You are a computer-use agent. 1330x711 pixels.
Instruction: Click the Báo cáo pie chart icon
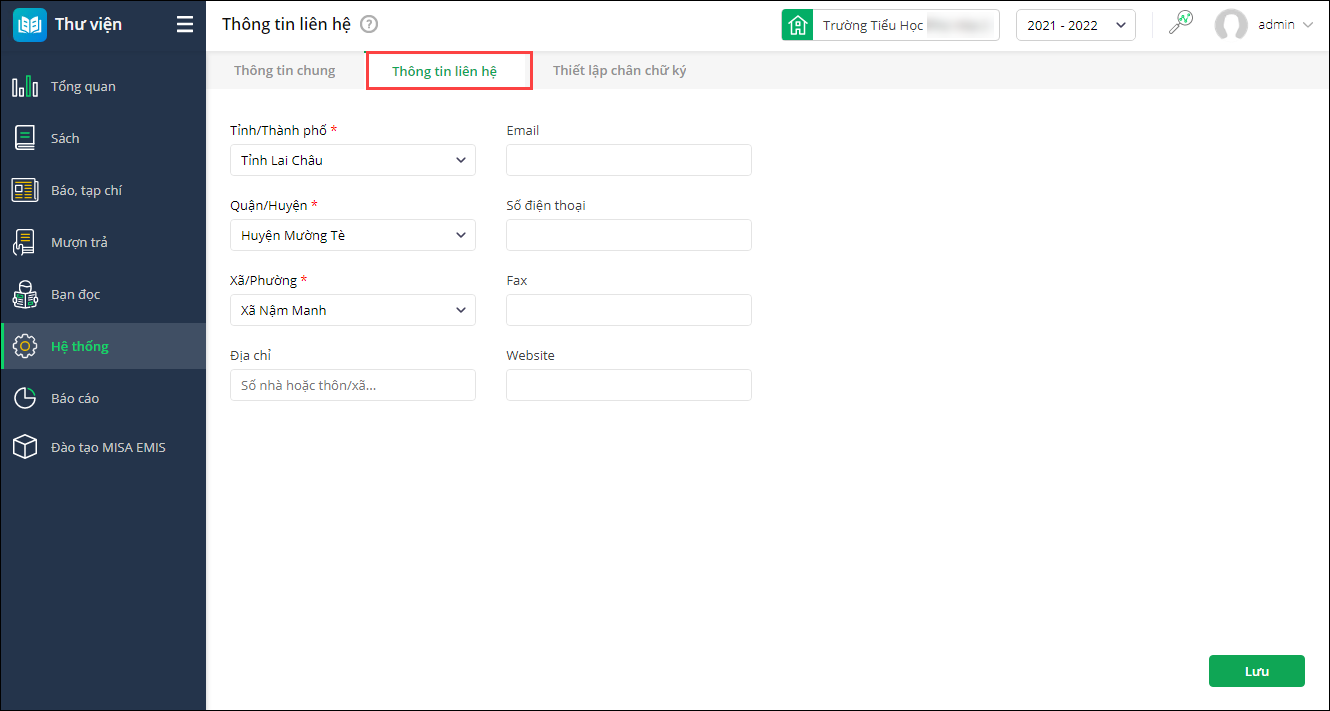click(x=25, y=398)
